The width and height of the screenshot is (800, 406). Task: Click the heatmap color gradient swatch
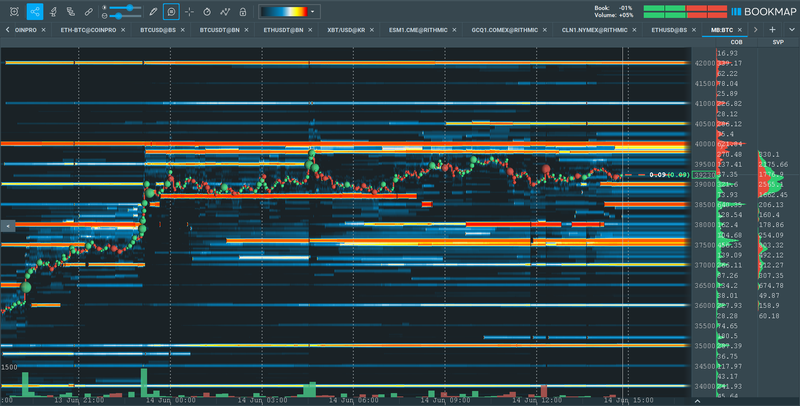(284, 11)
